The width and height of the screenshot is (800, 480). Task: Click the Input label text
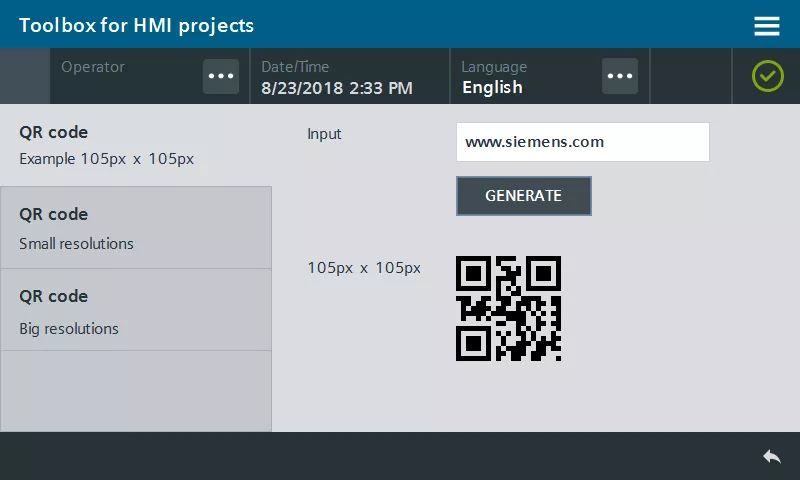[x=324, y=134]
